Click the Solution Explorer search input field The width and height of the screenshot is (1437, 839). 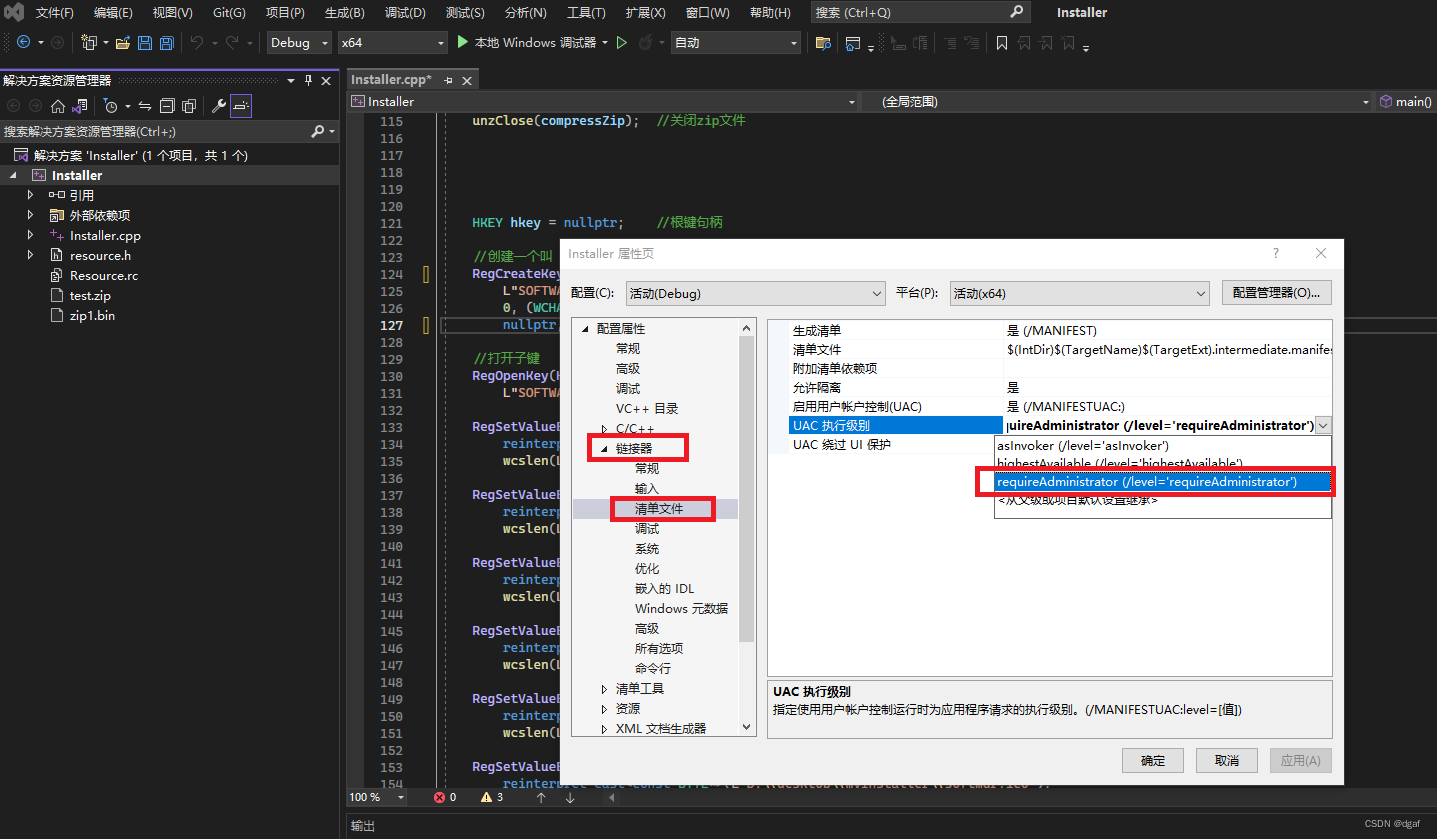(155, 131)
